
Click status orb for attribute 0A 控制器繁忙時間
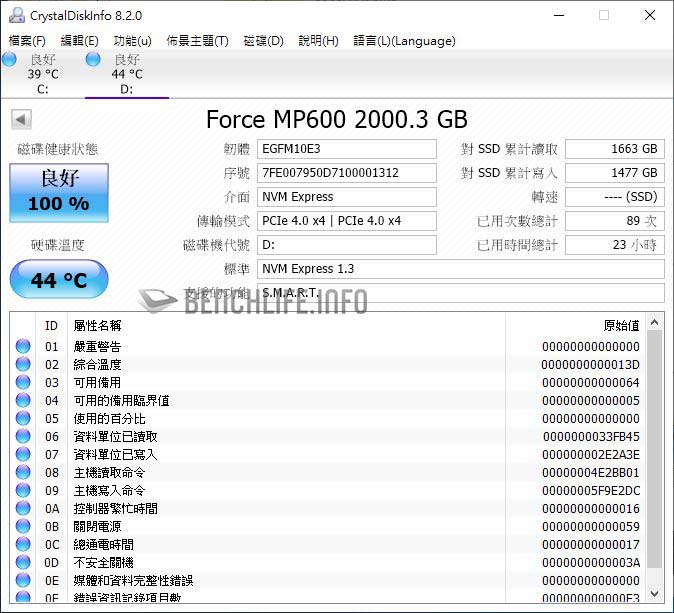pos(23,509)
